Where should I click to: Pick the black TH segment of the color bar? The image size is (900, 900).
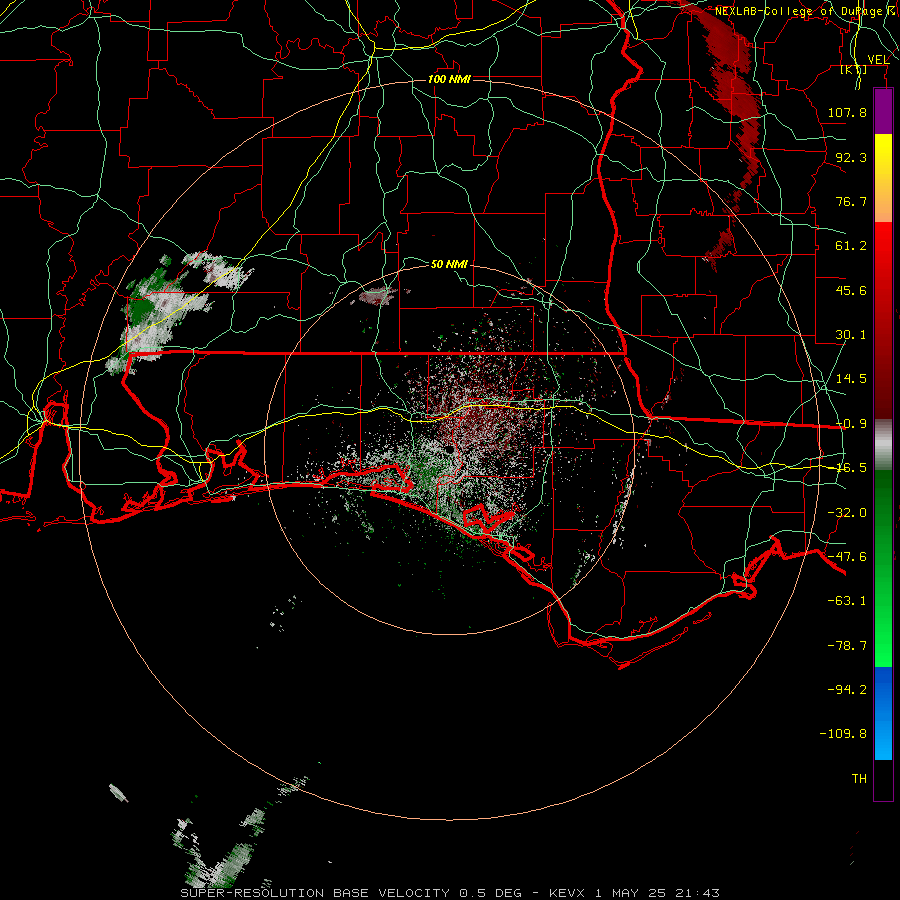click(883, 779)
